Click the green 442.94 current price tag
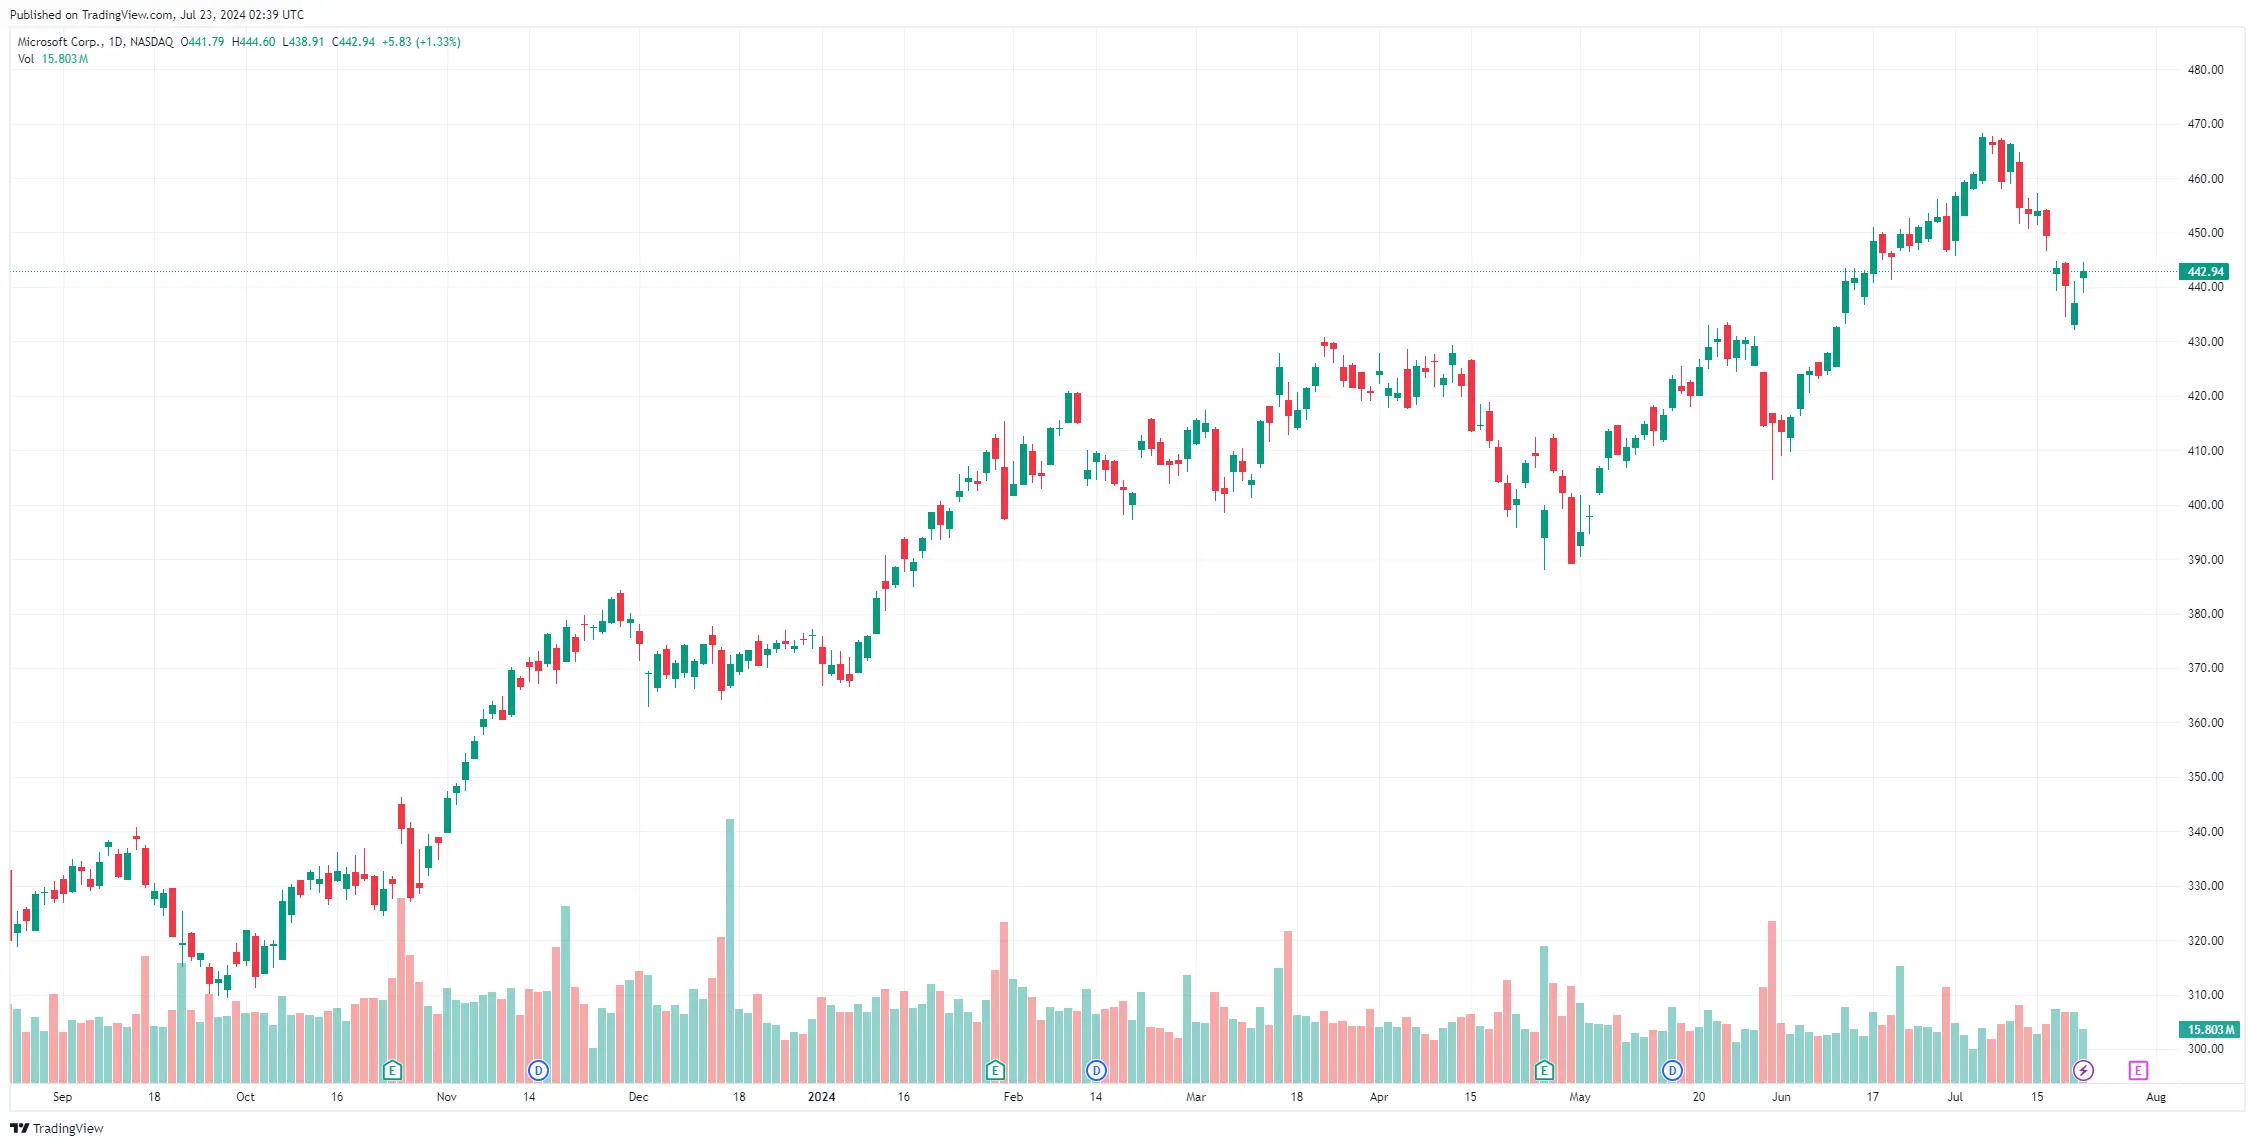This screenshot has height=1146, width=2255. 2204,272
